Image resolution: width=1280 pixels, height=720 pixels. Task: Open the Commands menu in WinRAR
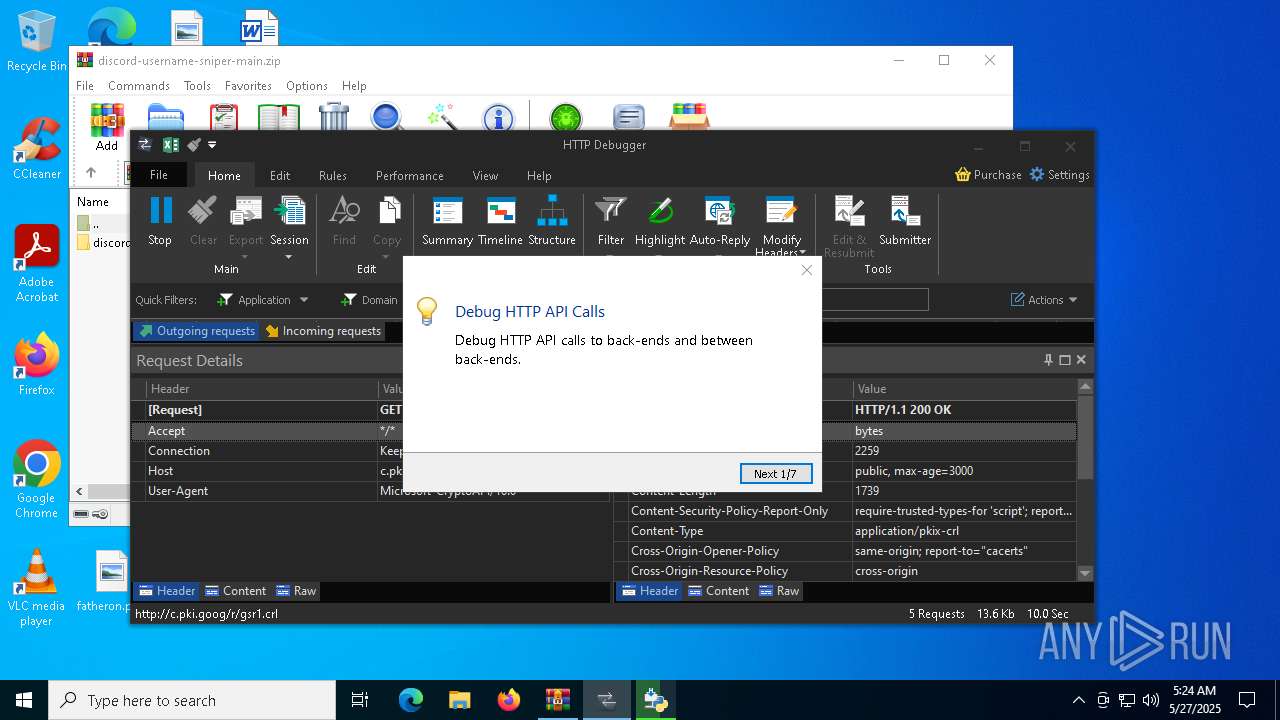[x=139, y=86]
